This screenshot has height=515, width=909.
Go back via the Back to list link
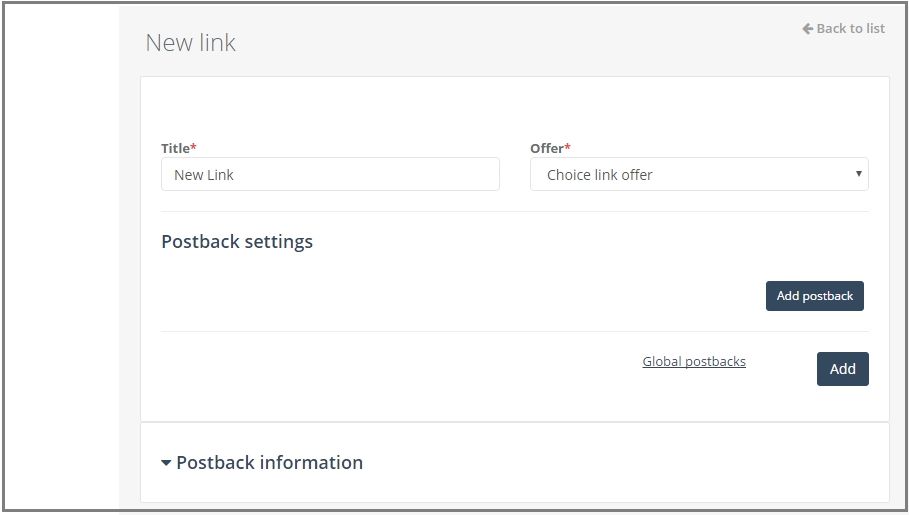[843, 28]
